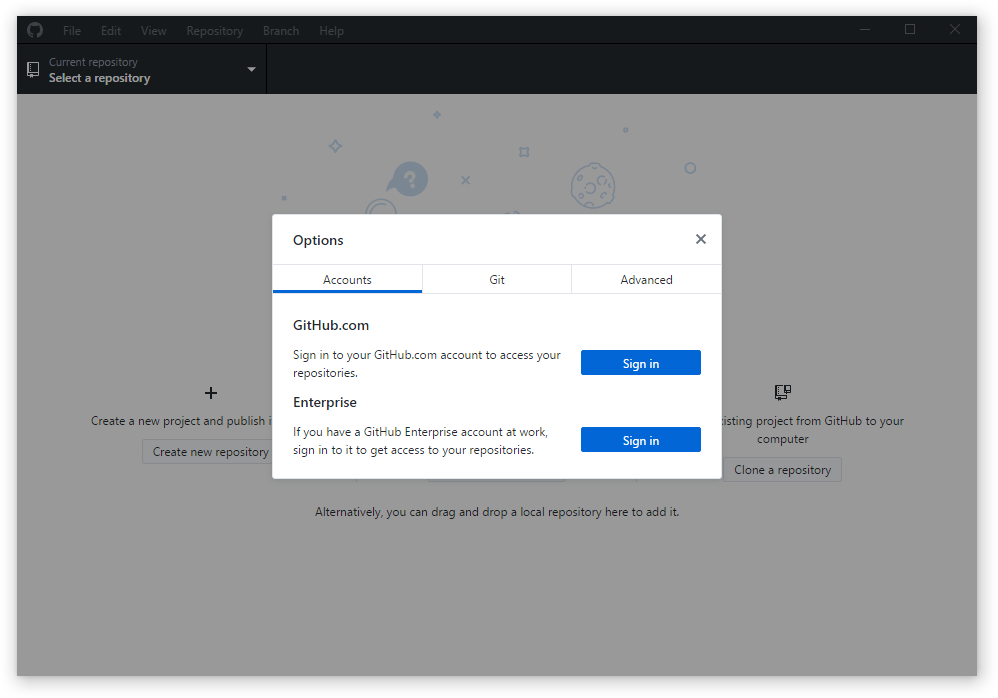Click the Clone a repository button
This screenshot has width=998, height=698.
click(782, 470)
